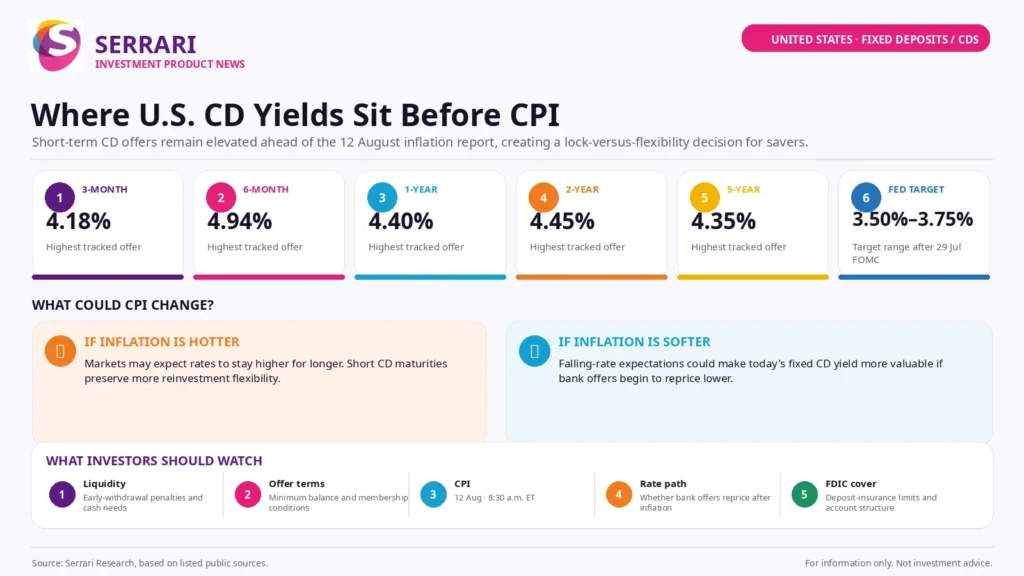Viewport: 1024px width, 576px height.
Task: Click the pink bar under the 6-Month card
Action: 269,277
